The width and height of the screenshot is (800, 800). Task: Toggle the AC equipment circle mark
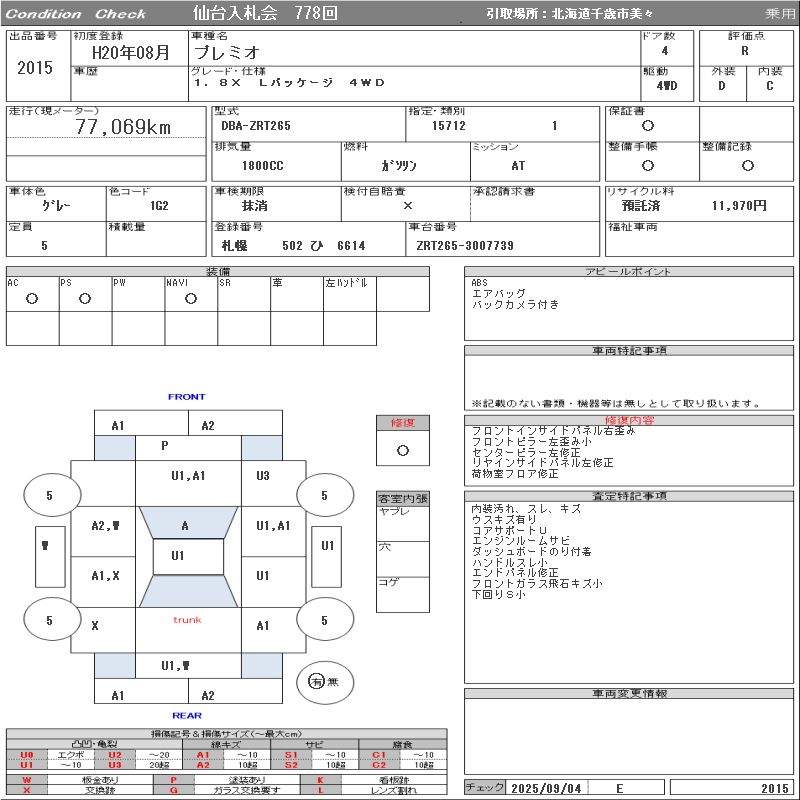[32, 298]
